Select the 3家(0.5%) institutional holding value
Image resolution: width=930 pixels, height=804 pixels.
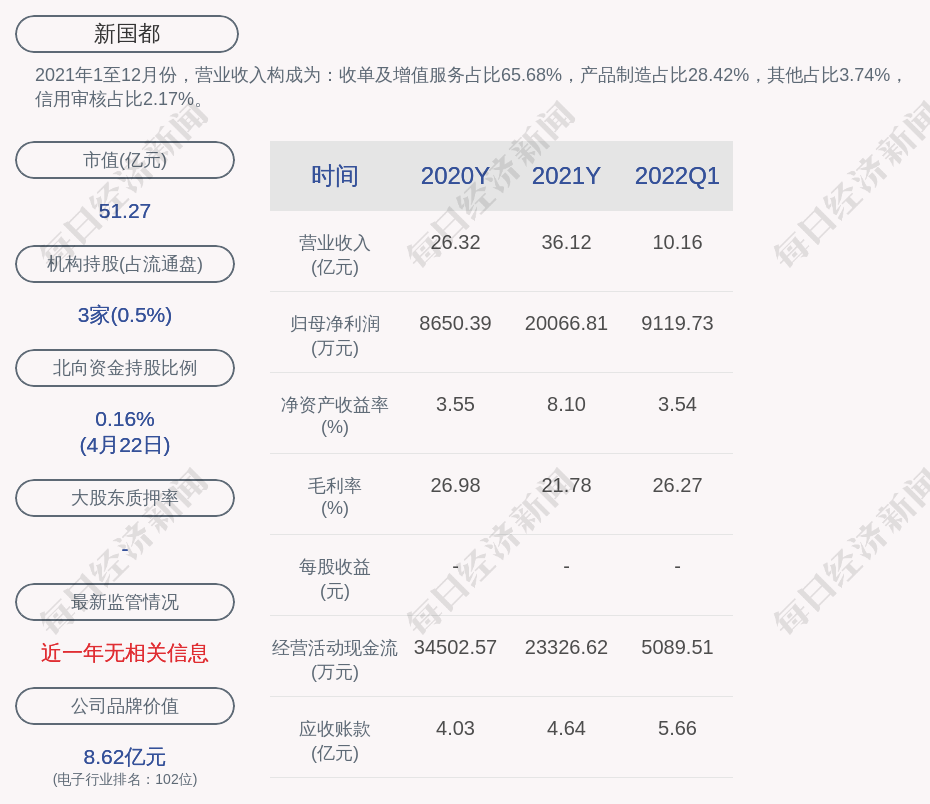point(125,315)
